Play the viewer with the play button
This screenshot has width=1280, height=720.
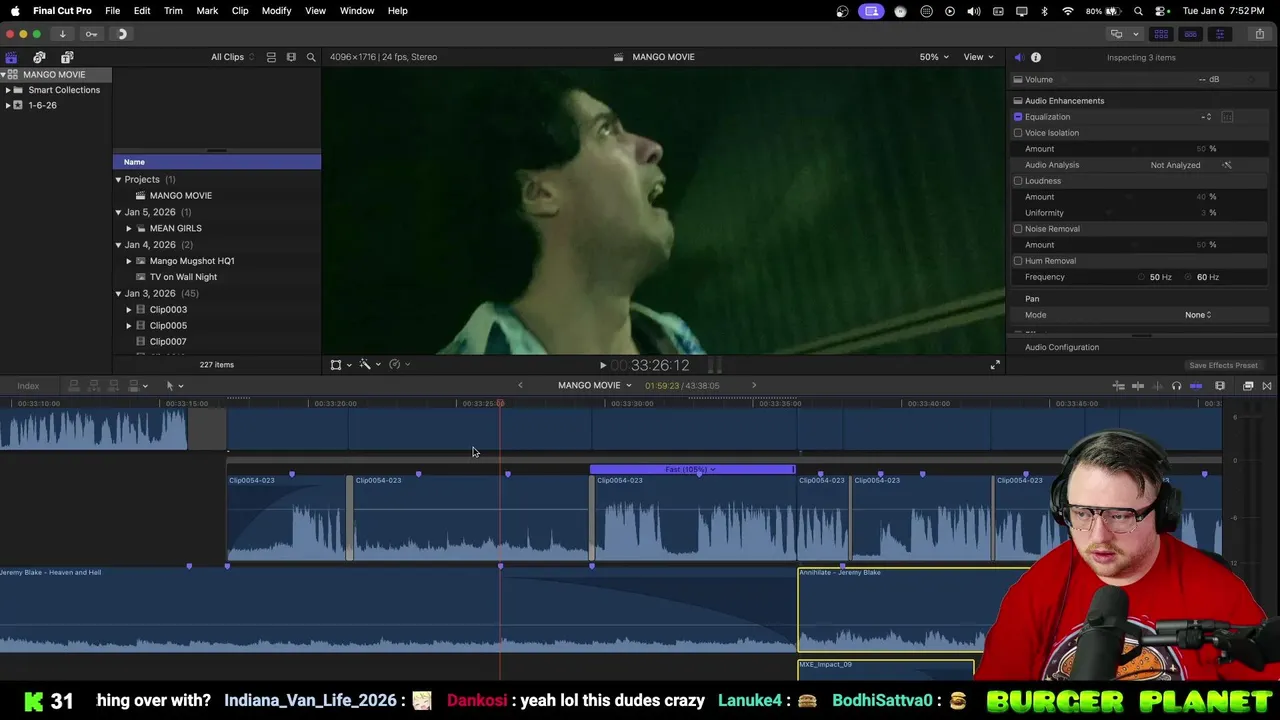pyautogui.click(x=602, y=366)
